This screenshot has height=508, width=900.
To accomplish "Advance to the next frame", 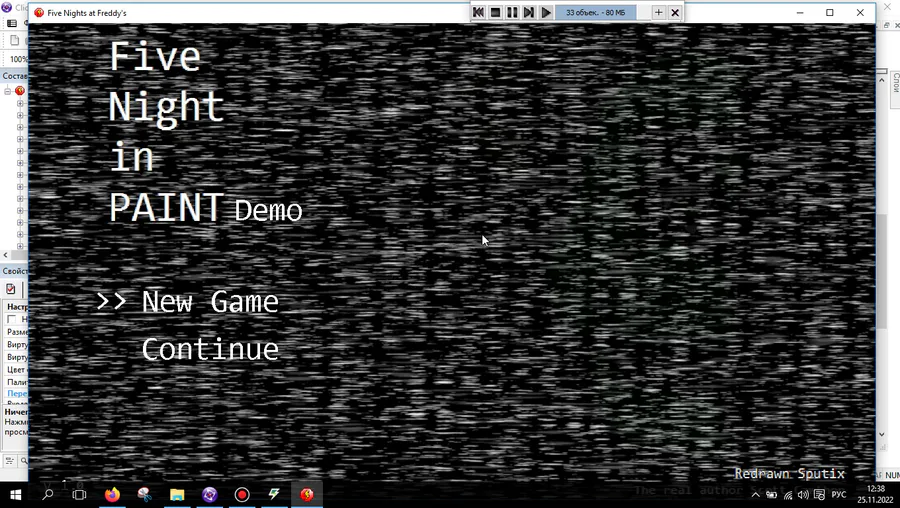I will [529, 13].
